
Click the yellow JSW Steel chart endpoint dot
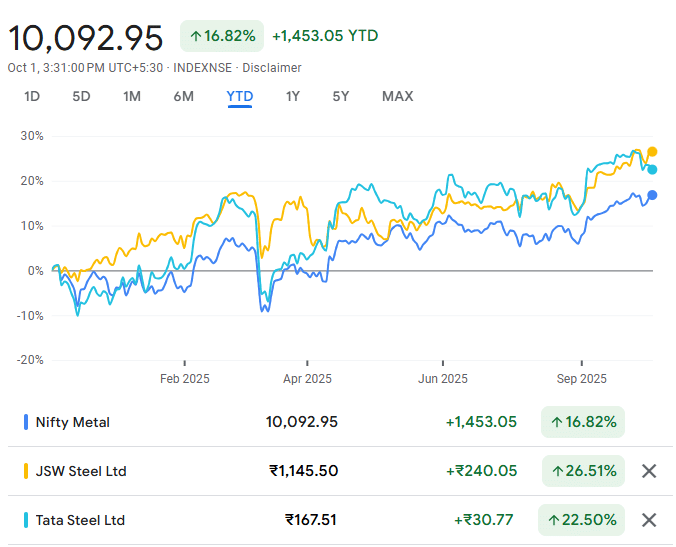[652, 152]
